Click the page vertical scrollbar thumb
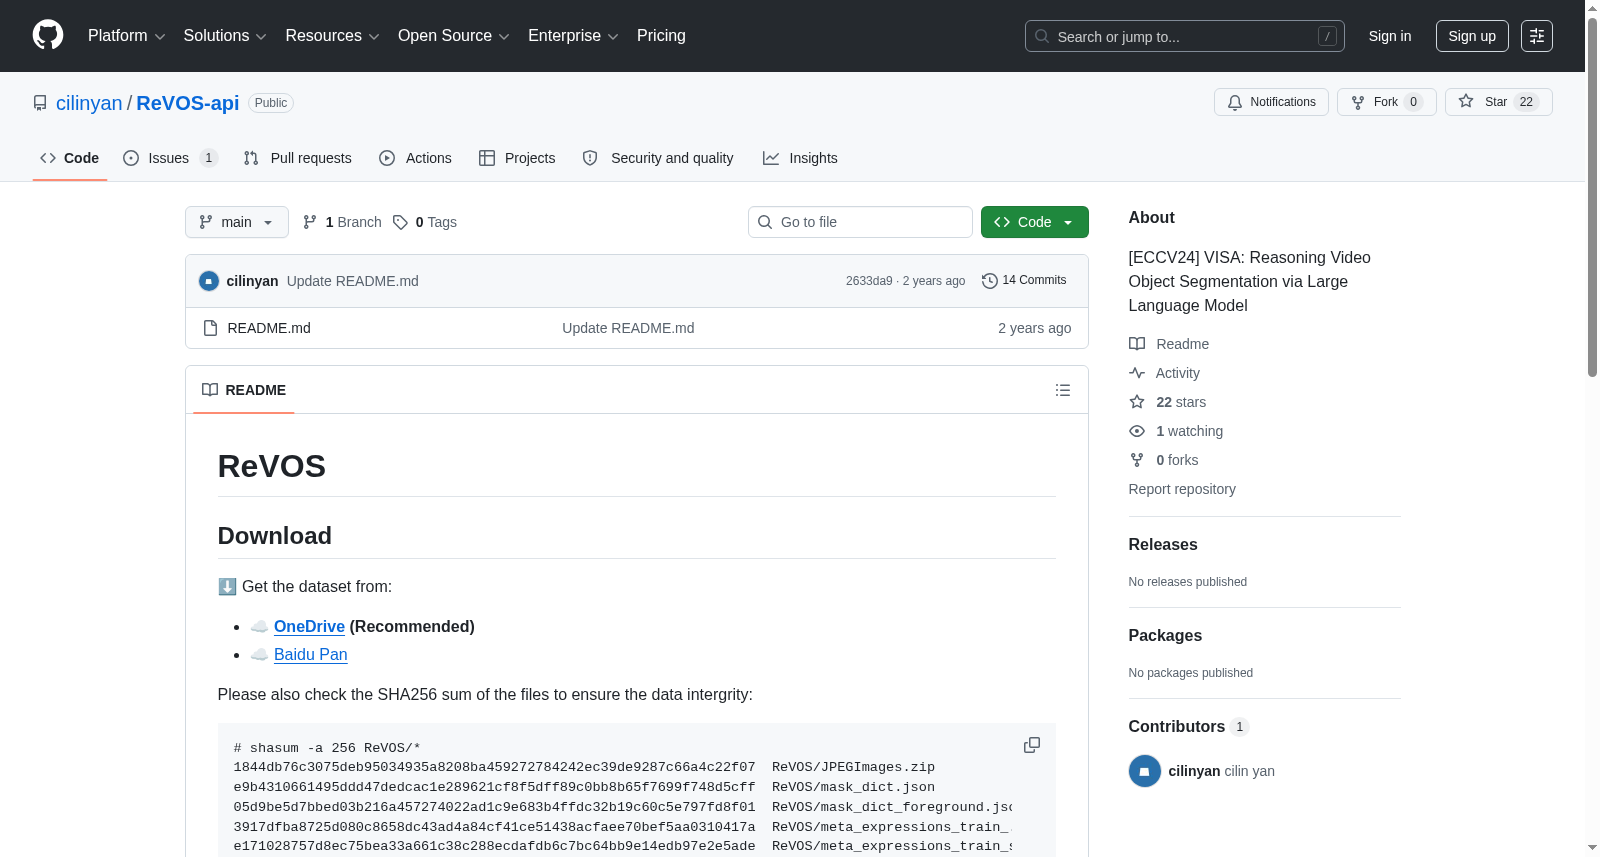 pos(1592,195)
